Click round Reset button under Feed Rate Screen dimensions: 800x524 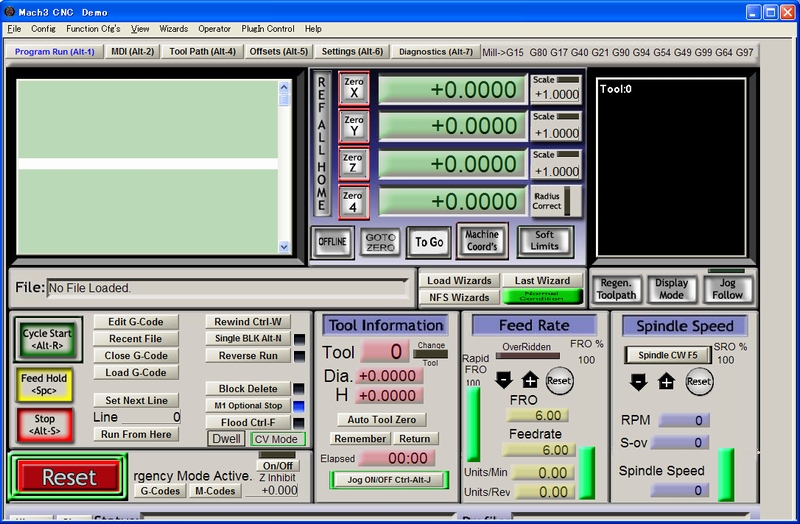pos(559,380)
